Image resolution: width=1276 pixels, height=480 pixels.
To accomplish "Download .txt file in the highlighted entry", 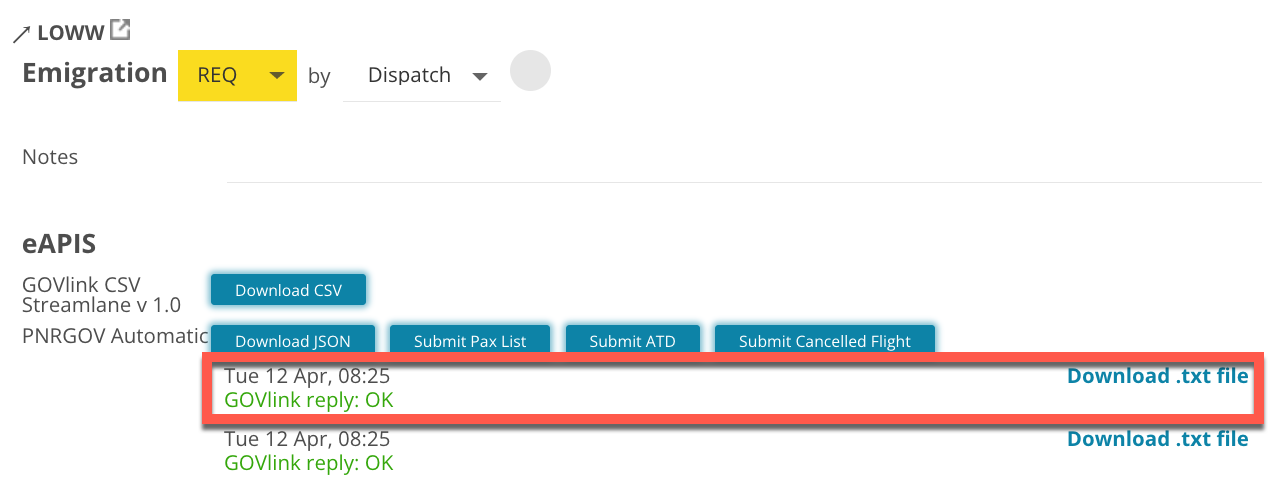I will click(1157, 376).
